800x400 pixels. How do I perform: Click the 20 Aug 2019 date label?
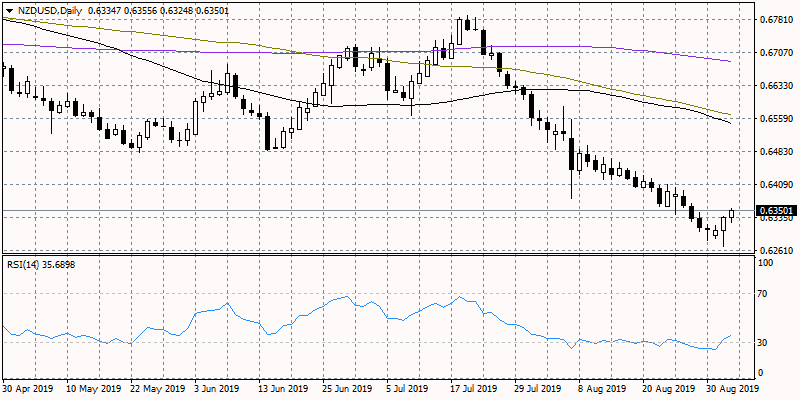[667, 387]
